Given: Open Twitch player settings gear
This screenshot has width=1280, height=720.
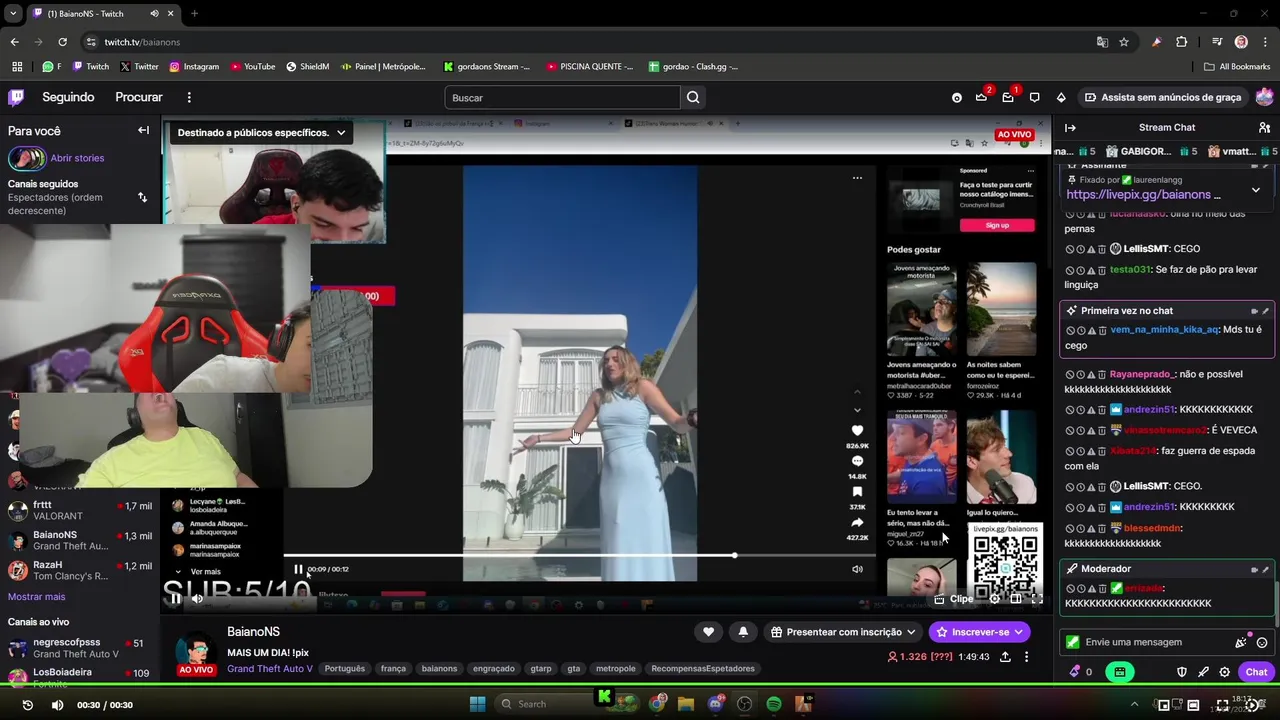Looking at the screenshot, I should pyautogui.click(x=993, y=599).
